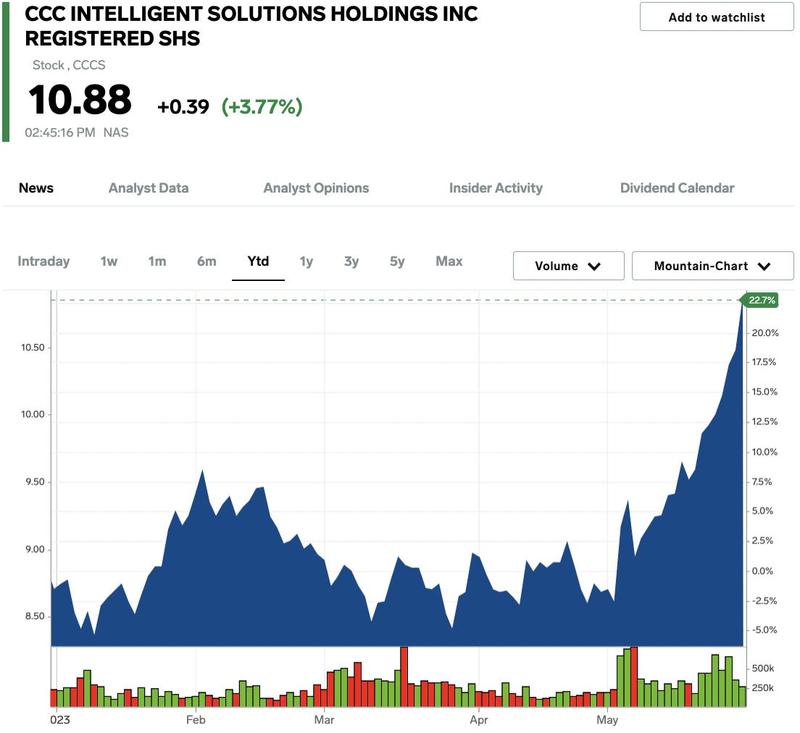Click the Stock, CCCS ticker label
The width and height of the screenshot is (800, 733).
(x=69, y=65)
